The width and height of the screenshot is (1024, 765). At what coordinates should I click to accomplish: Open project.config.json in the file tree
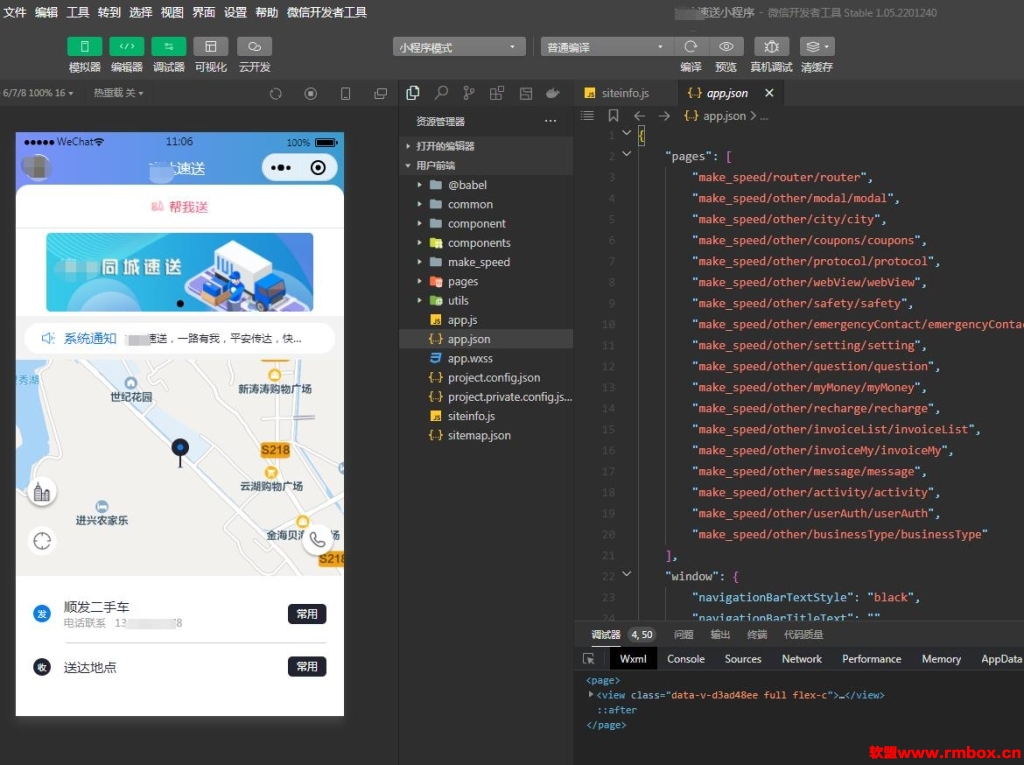487,377
